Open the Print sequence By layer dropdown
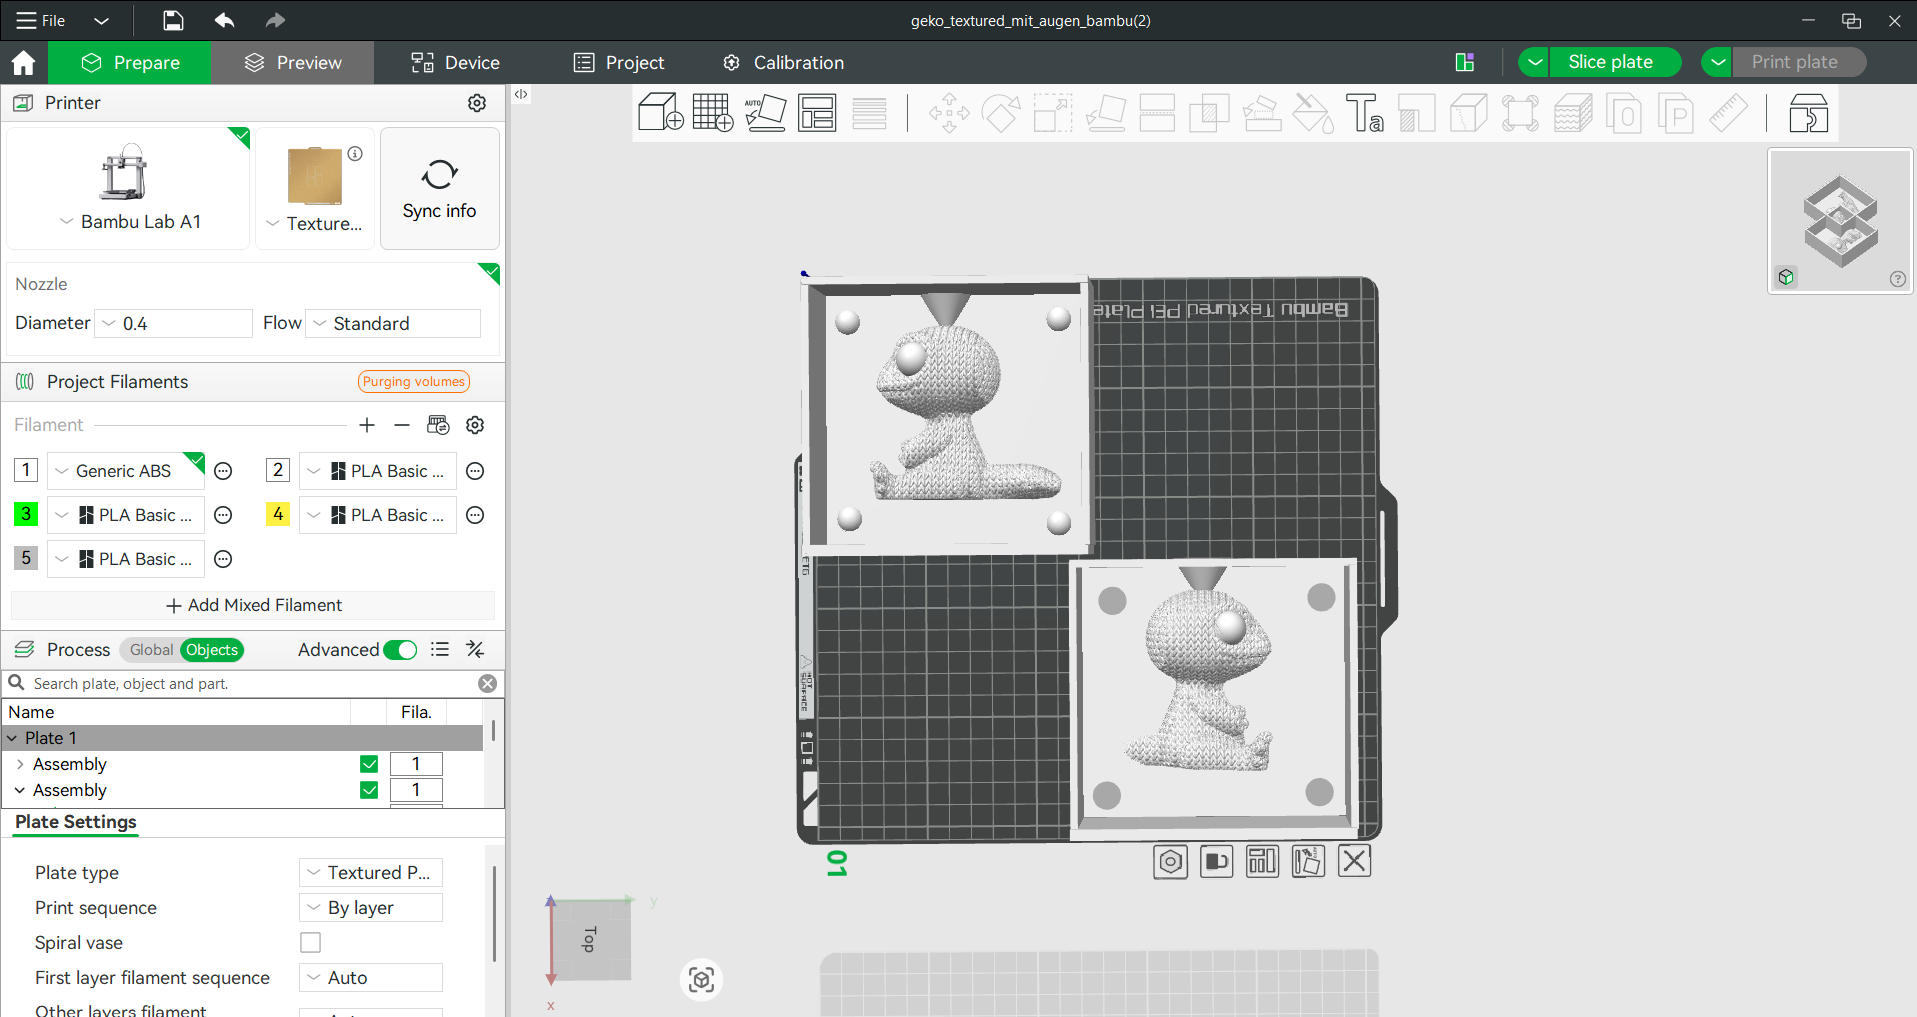The height and width of the screenshot is (1017, 1917). (x=371, y=908)
